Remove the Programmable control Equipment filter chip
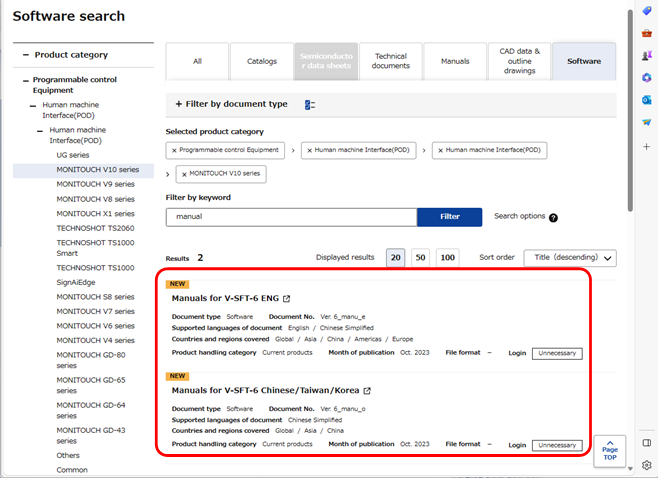 tap(175, 150)
